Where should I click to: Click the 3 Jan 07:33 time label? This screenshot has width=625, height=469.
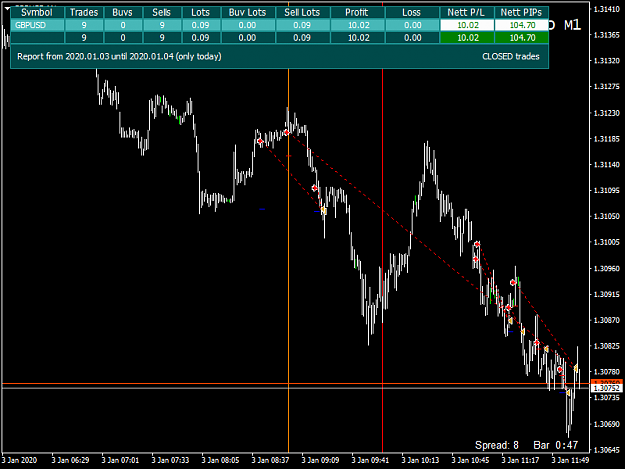pyautogui.click(x=170, y=460)
